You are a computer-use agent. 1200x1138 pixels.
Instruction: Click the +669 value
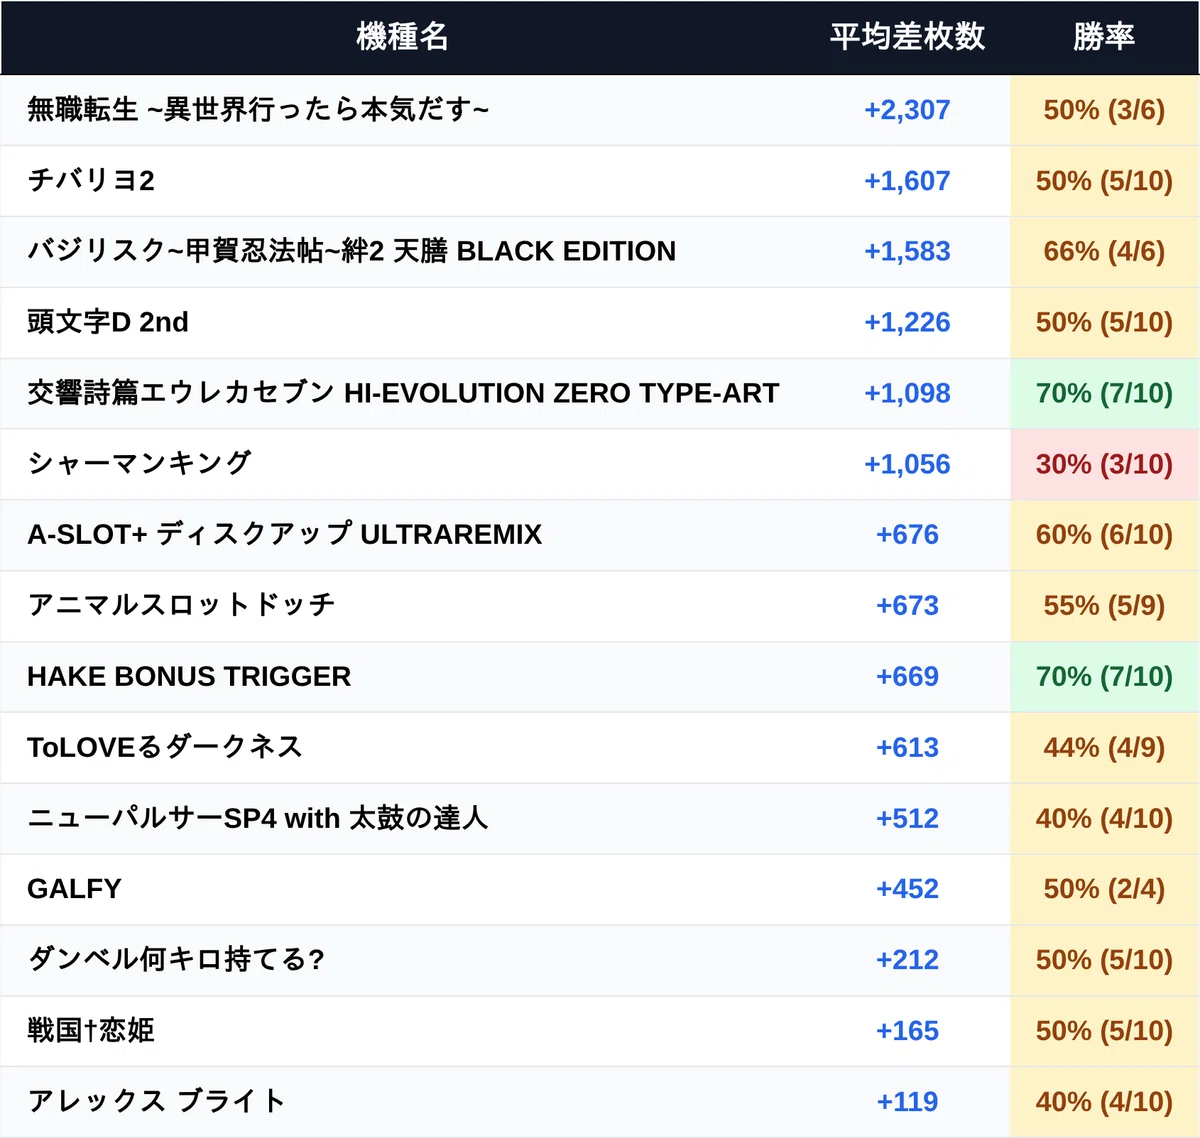(907, 676)
